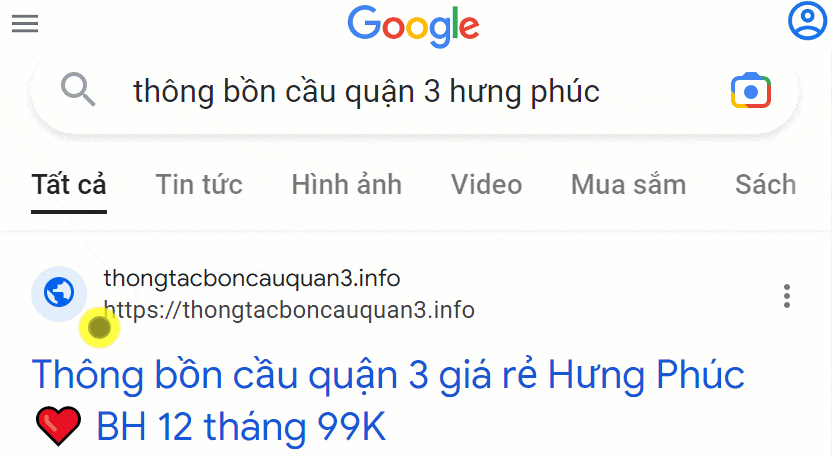832x456 pixels.
Task: Click the https://thongtacboncauquan3.info URL line
Action: coord(289,310)
